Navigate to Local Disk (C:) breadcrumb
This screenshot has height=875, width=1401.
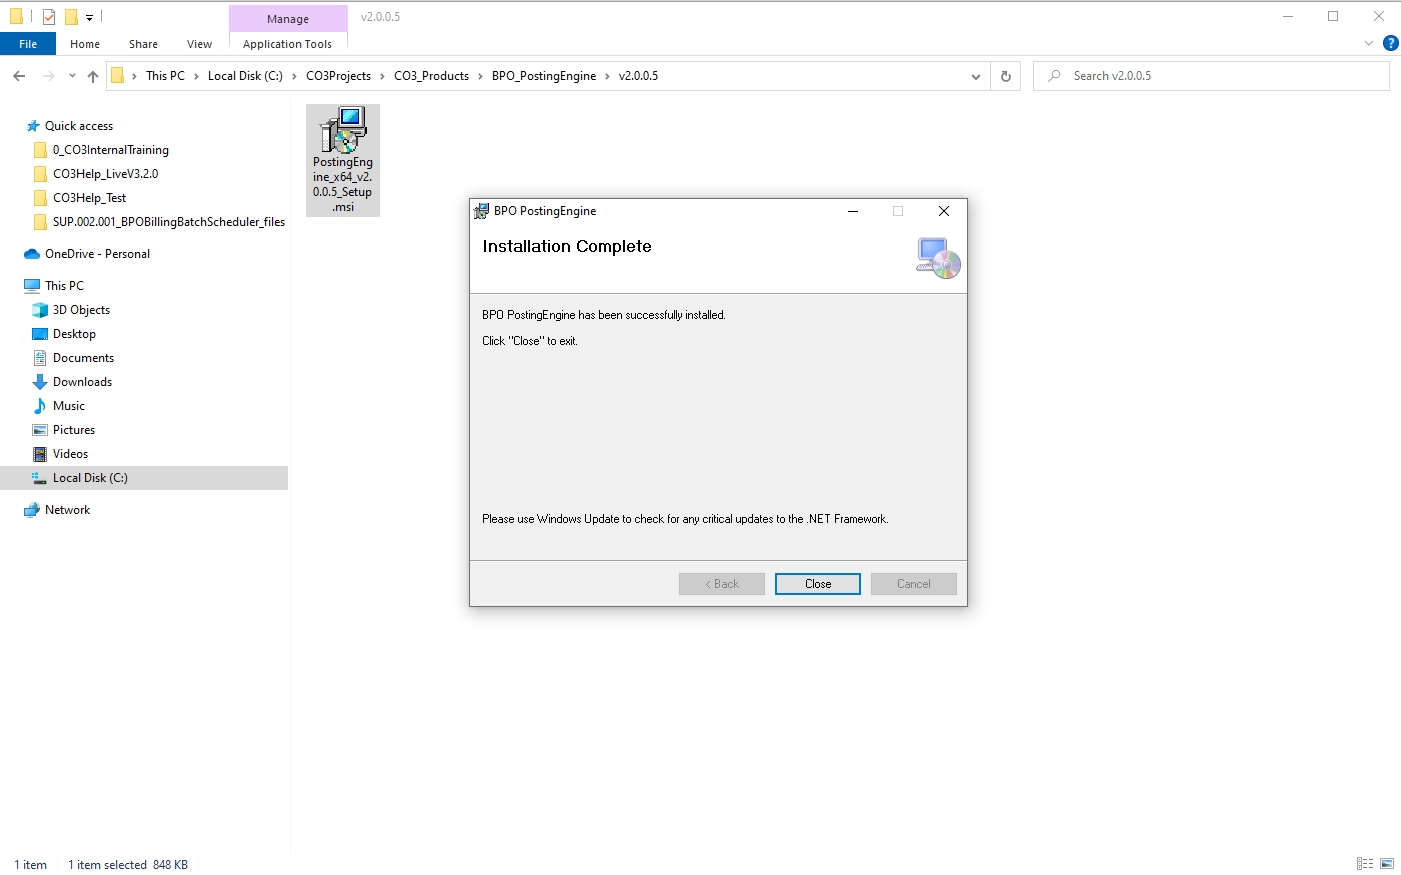pos(245,76)
